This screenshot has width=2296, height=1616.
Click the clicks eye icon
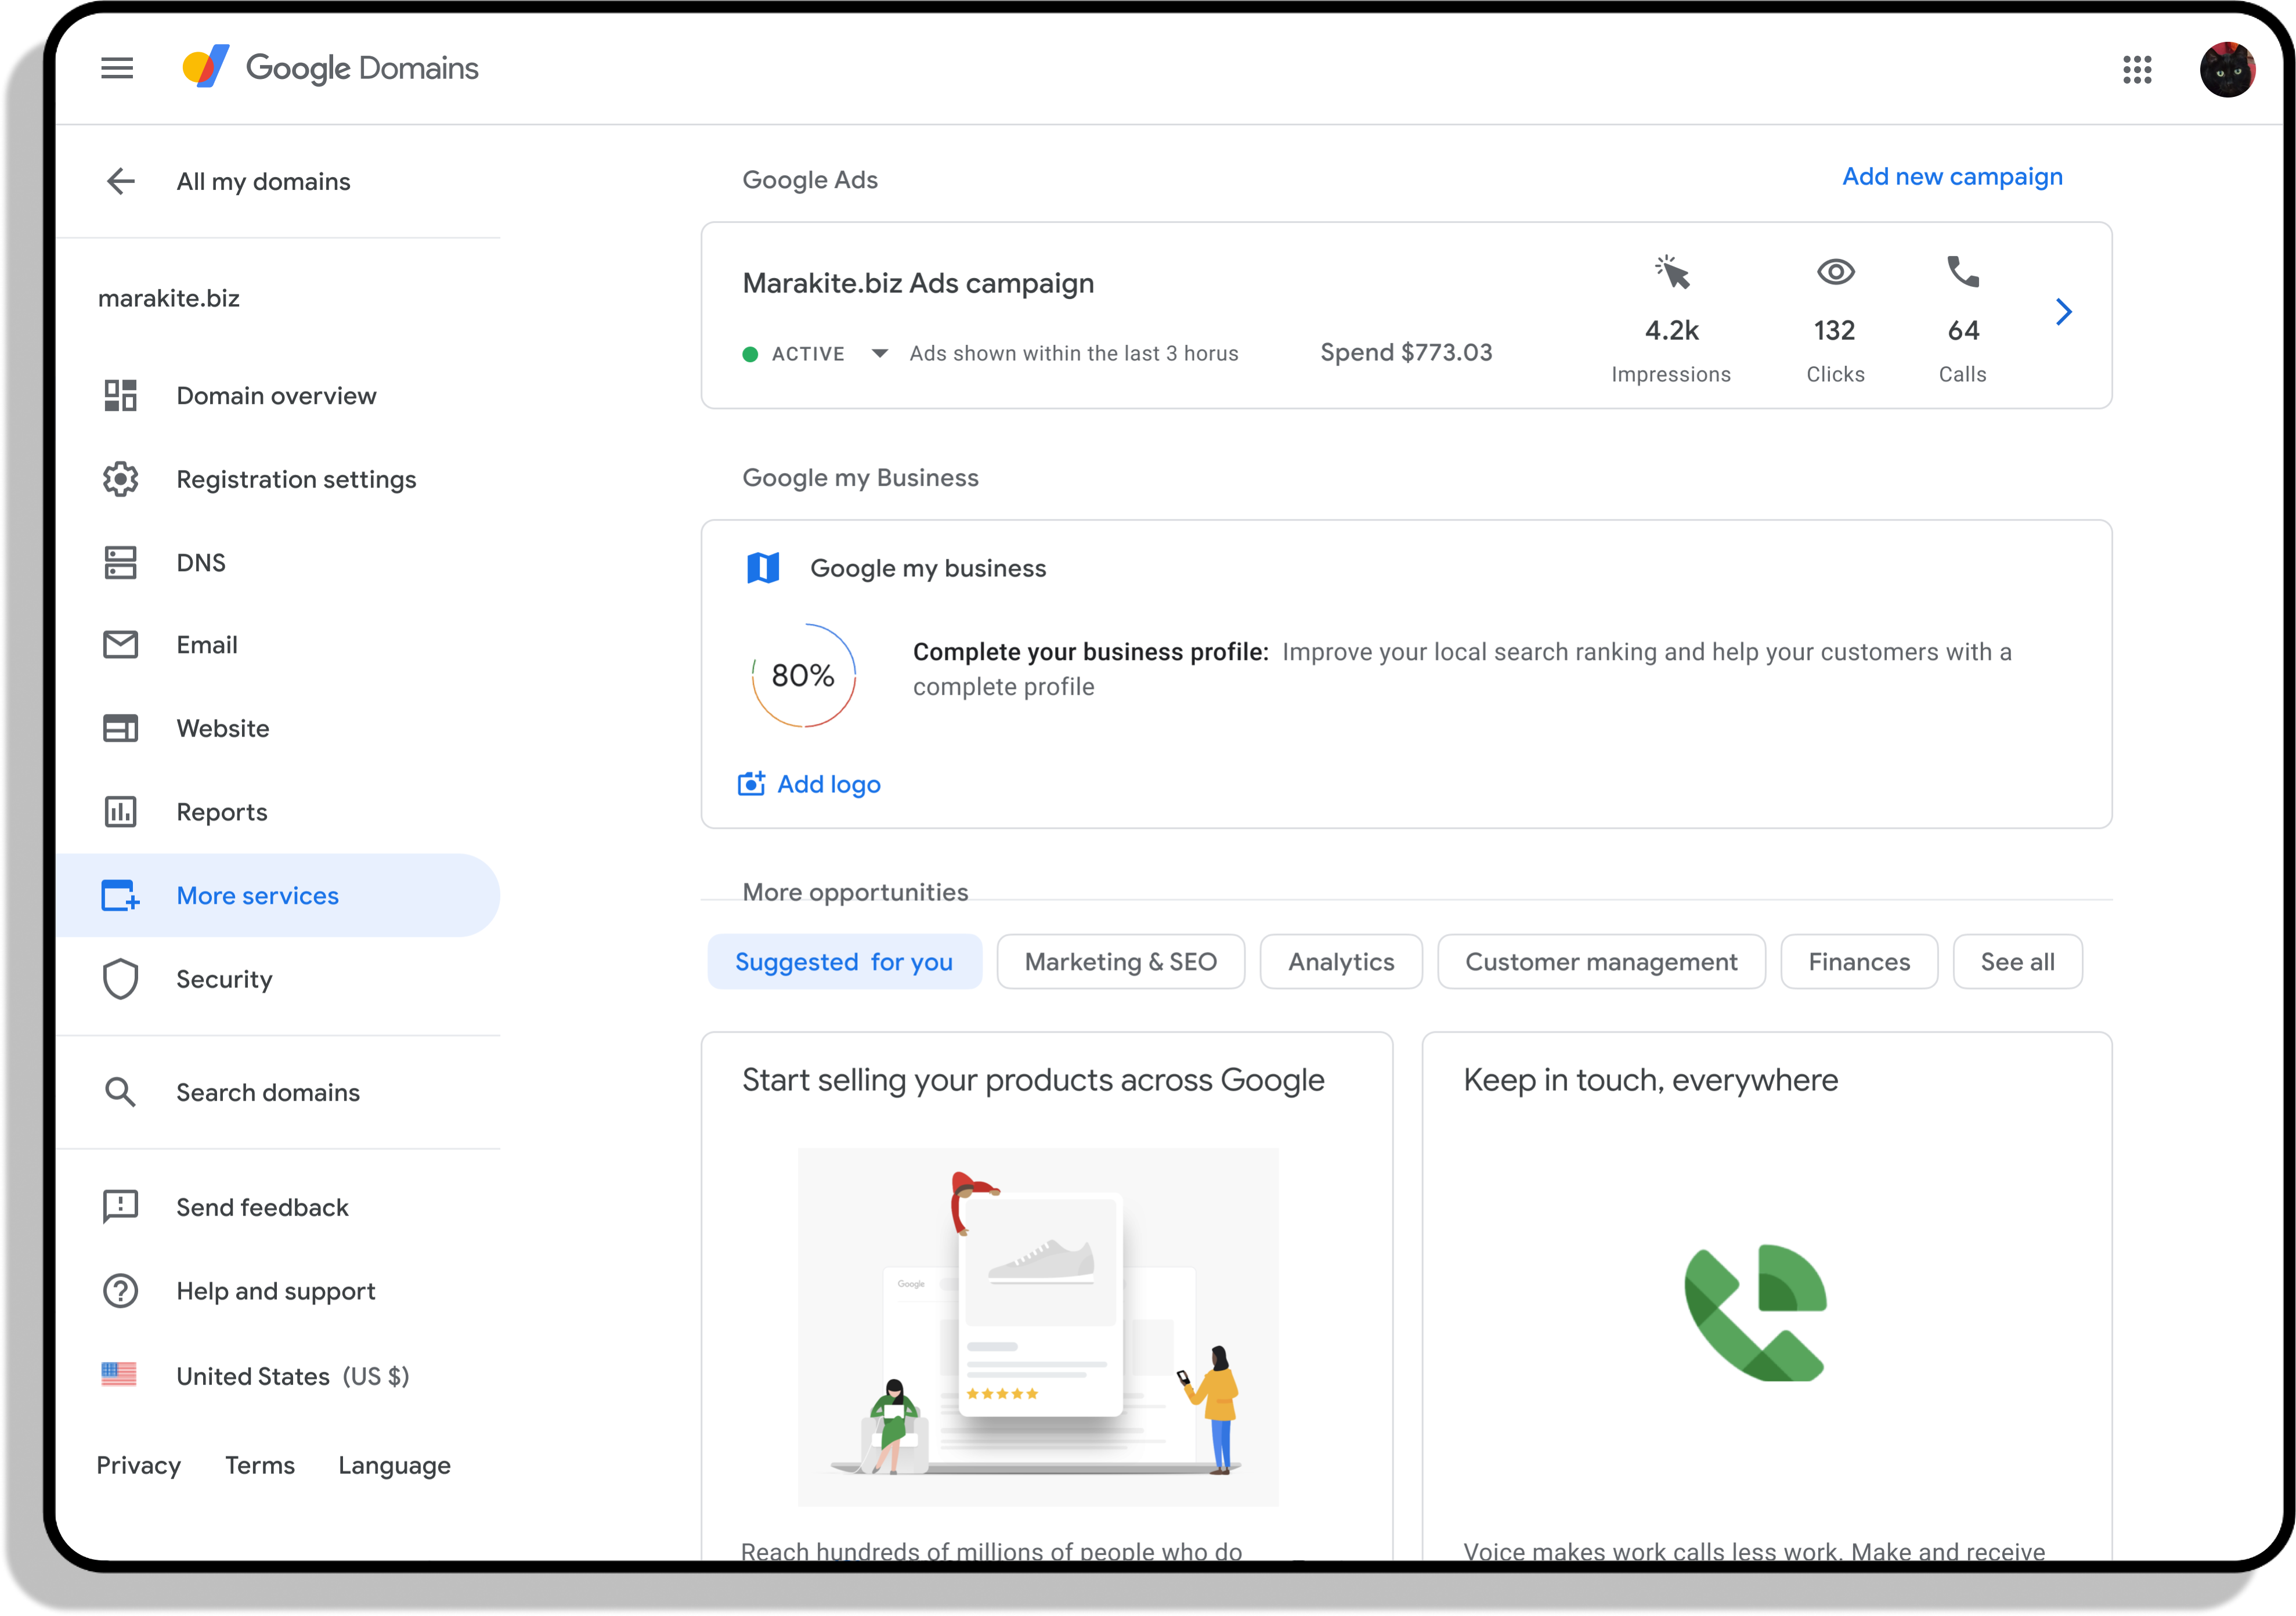coord(1835,271)
